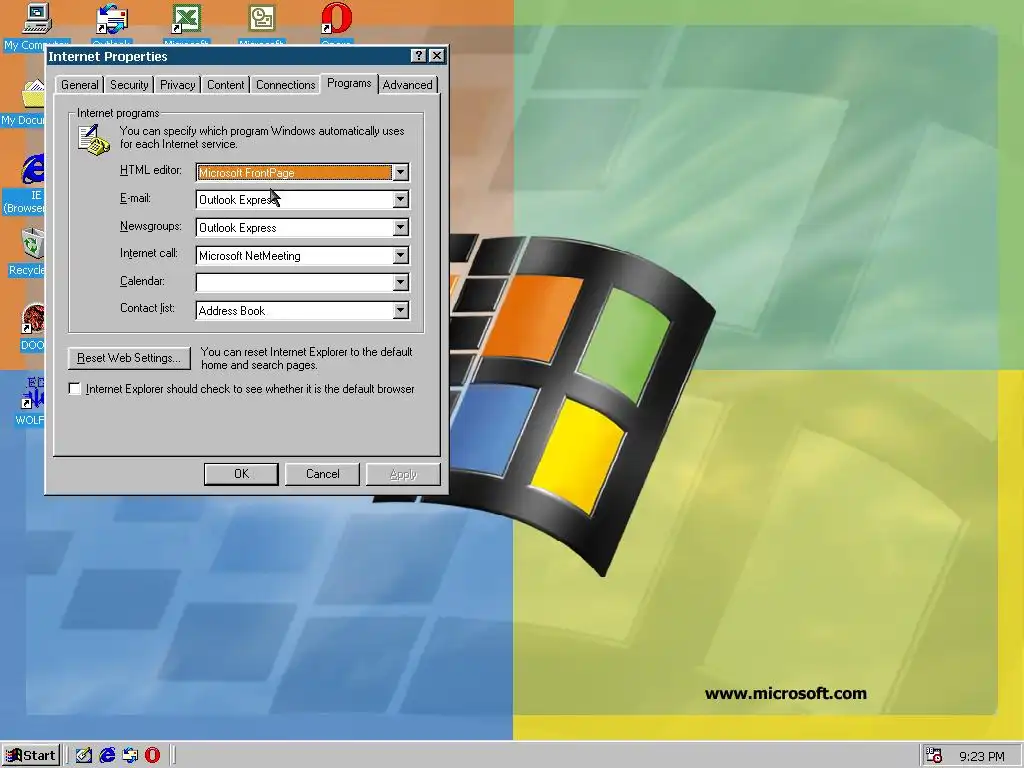Screen dimensions: 1024x768
Task: Switch to the Security tab
Action: point(129,85)
